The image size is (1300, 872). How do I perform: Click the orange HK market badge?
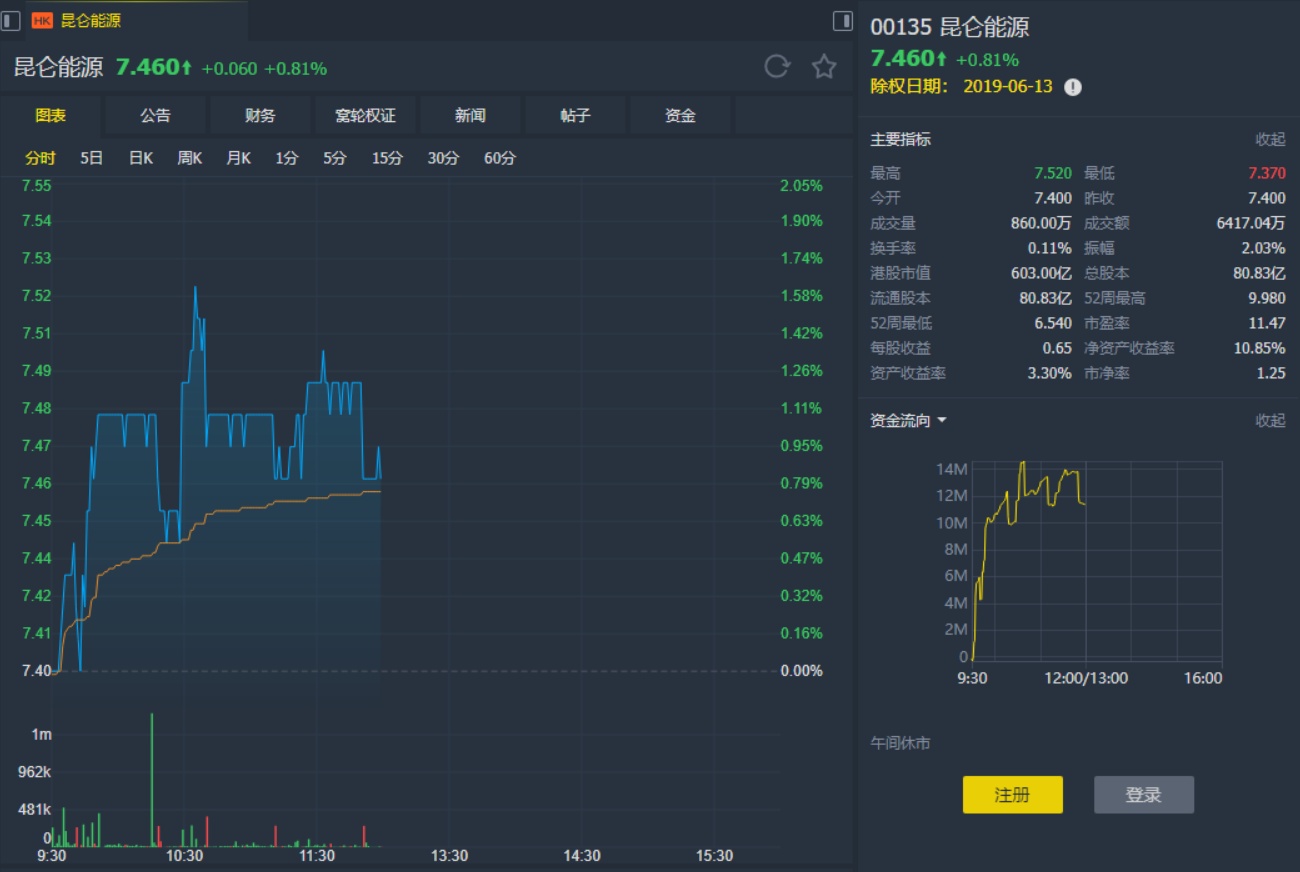pyautogui.click(x=43, y=20)
